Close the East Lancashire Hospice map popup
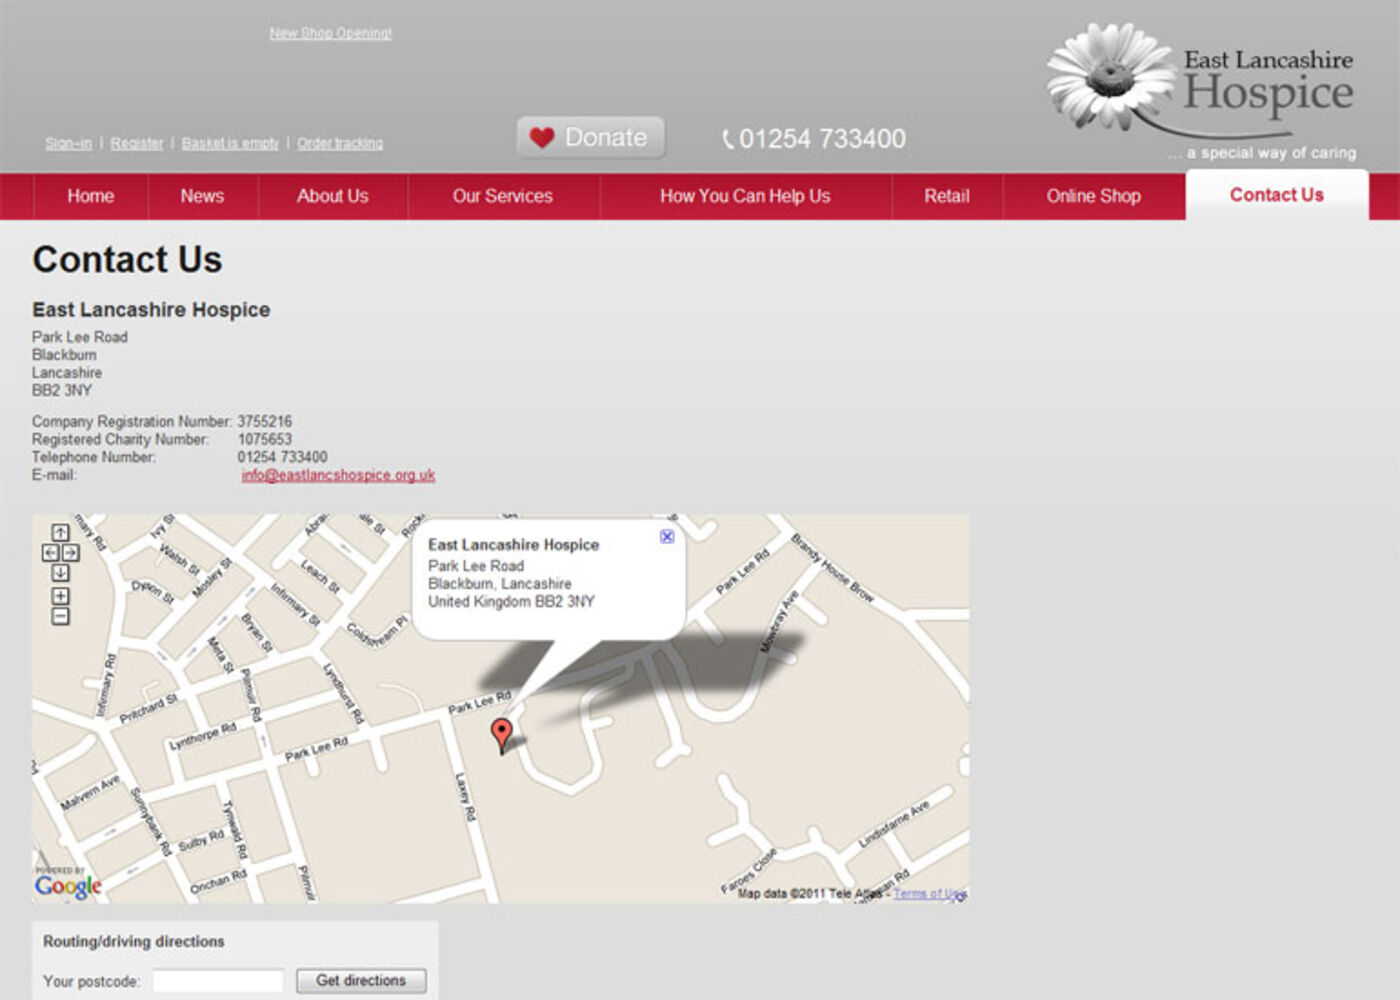The width and height of the screenshot is (1400, 1000). pyautogui.click(x=667, y=537)
